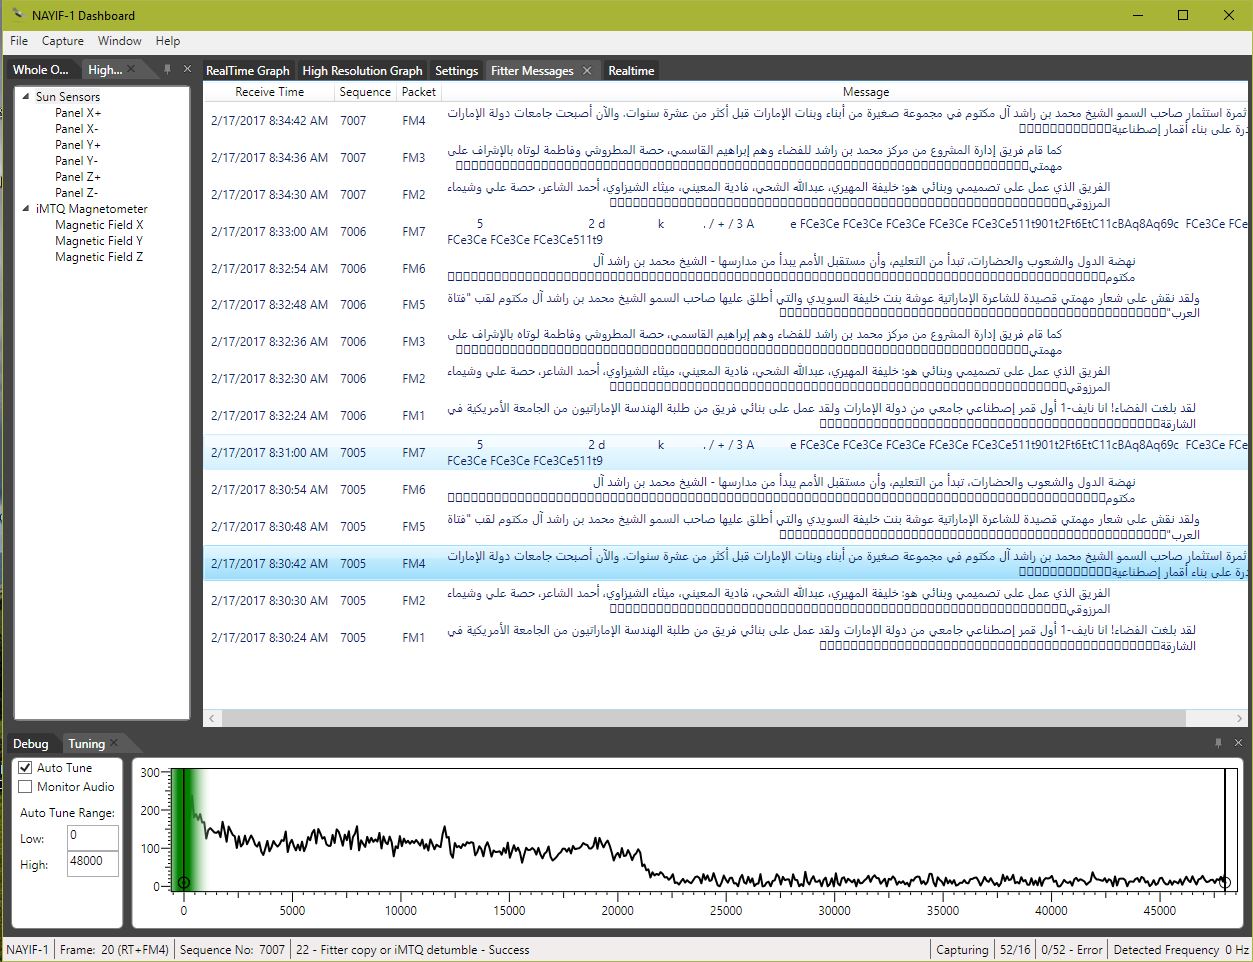Select the 8:33:00 AM FM7 message row
1253x962 pixels.
(725, 232)
